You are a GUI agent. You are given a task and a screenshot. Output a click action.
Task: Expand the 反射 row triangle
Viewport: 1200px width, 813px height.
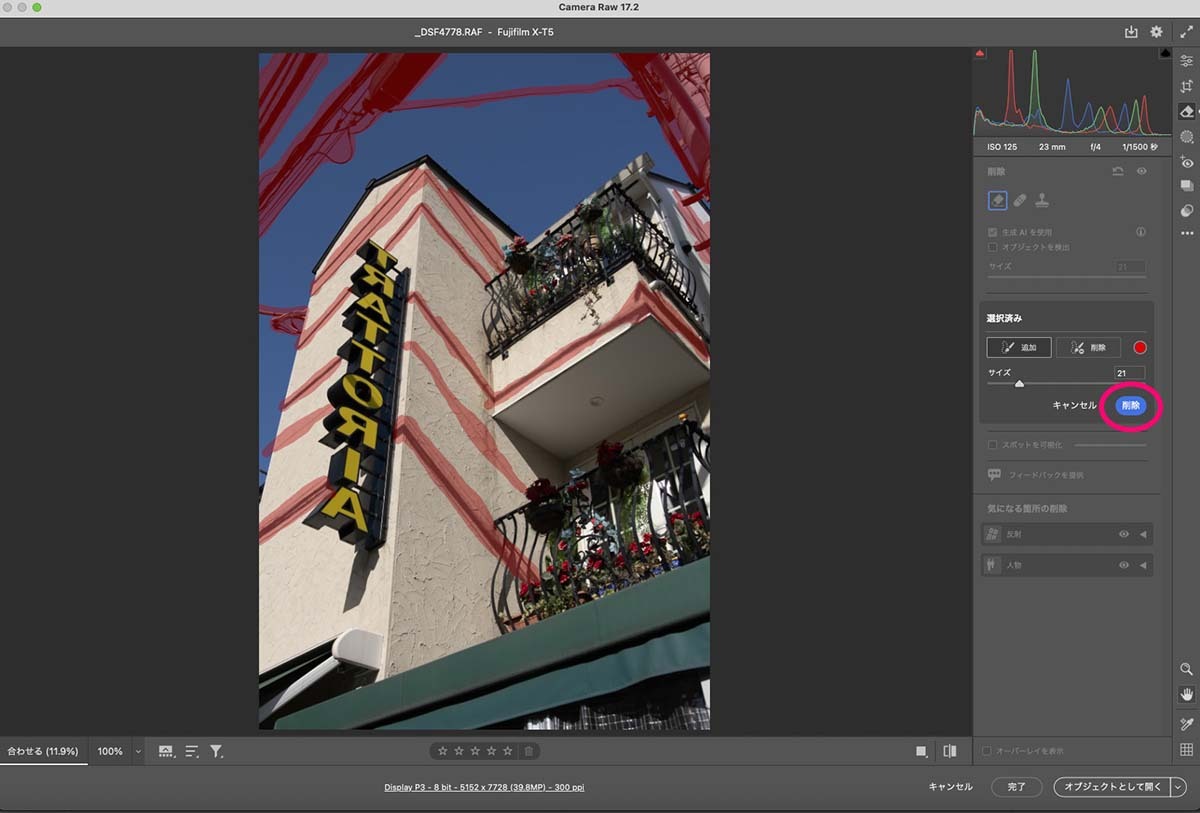tap(1143, 535)
